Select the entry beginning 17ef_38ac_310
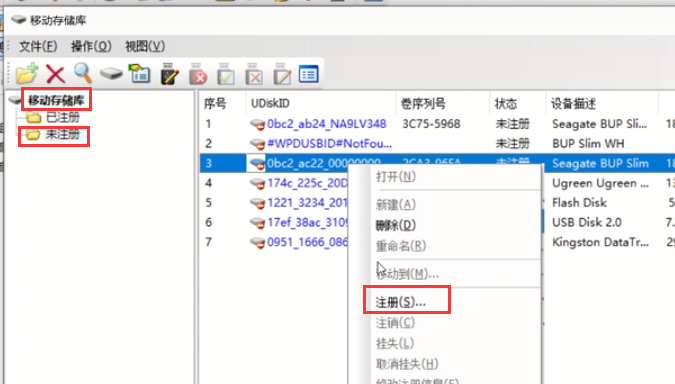The width and height of the screenshot is (675, 384). coord(307,223)
